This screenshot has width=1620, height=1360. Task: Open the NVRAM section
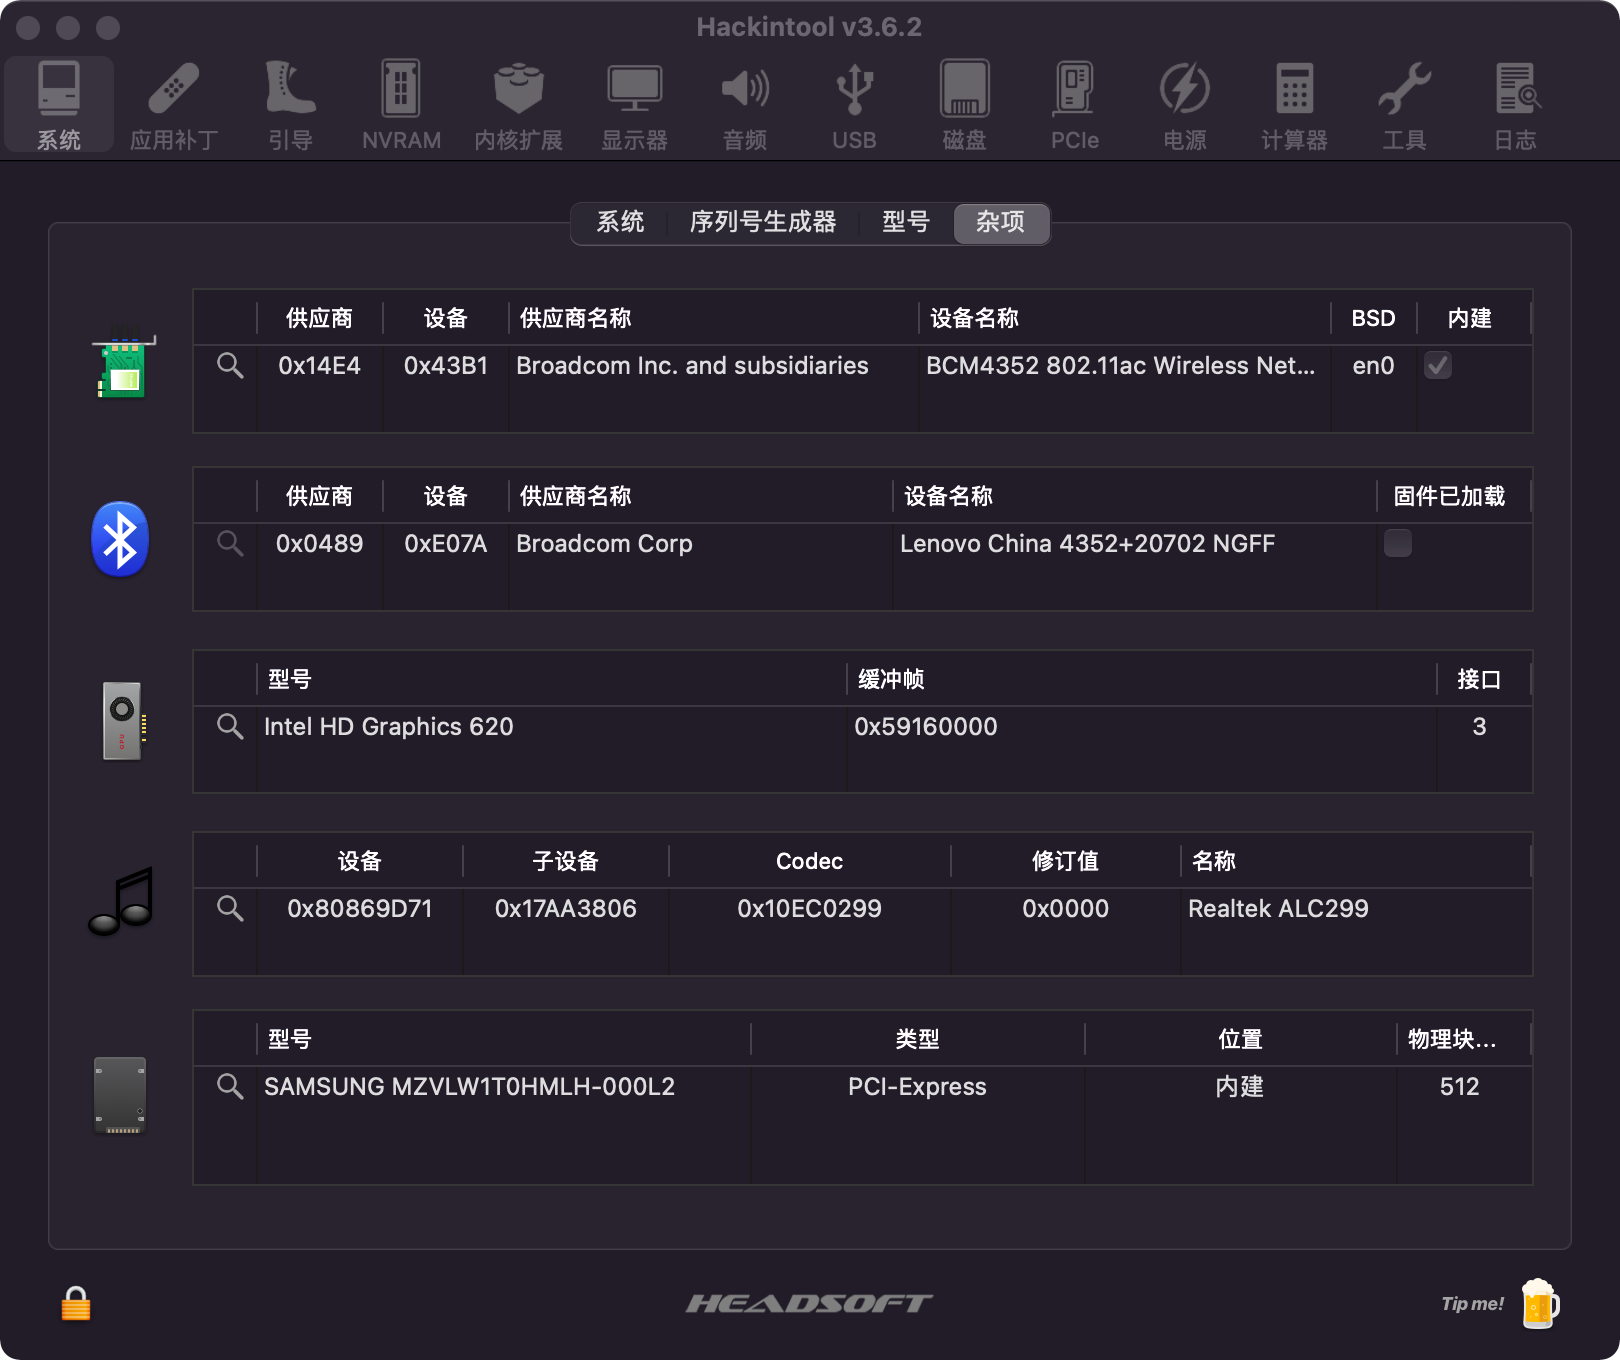[x=401, y=105]
